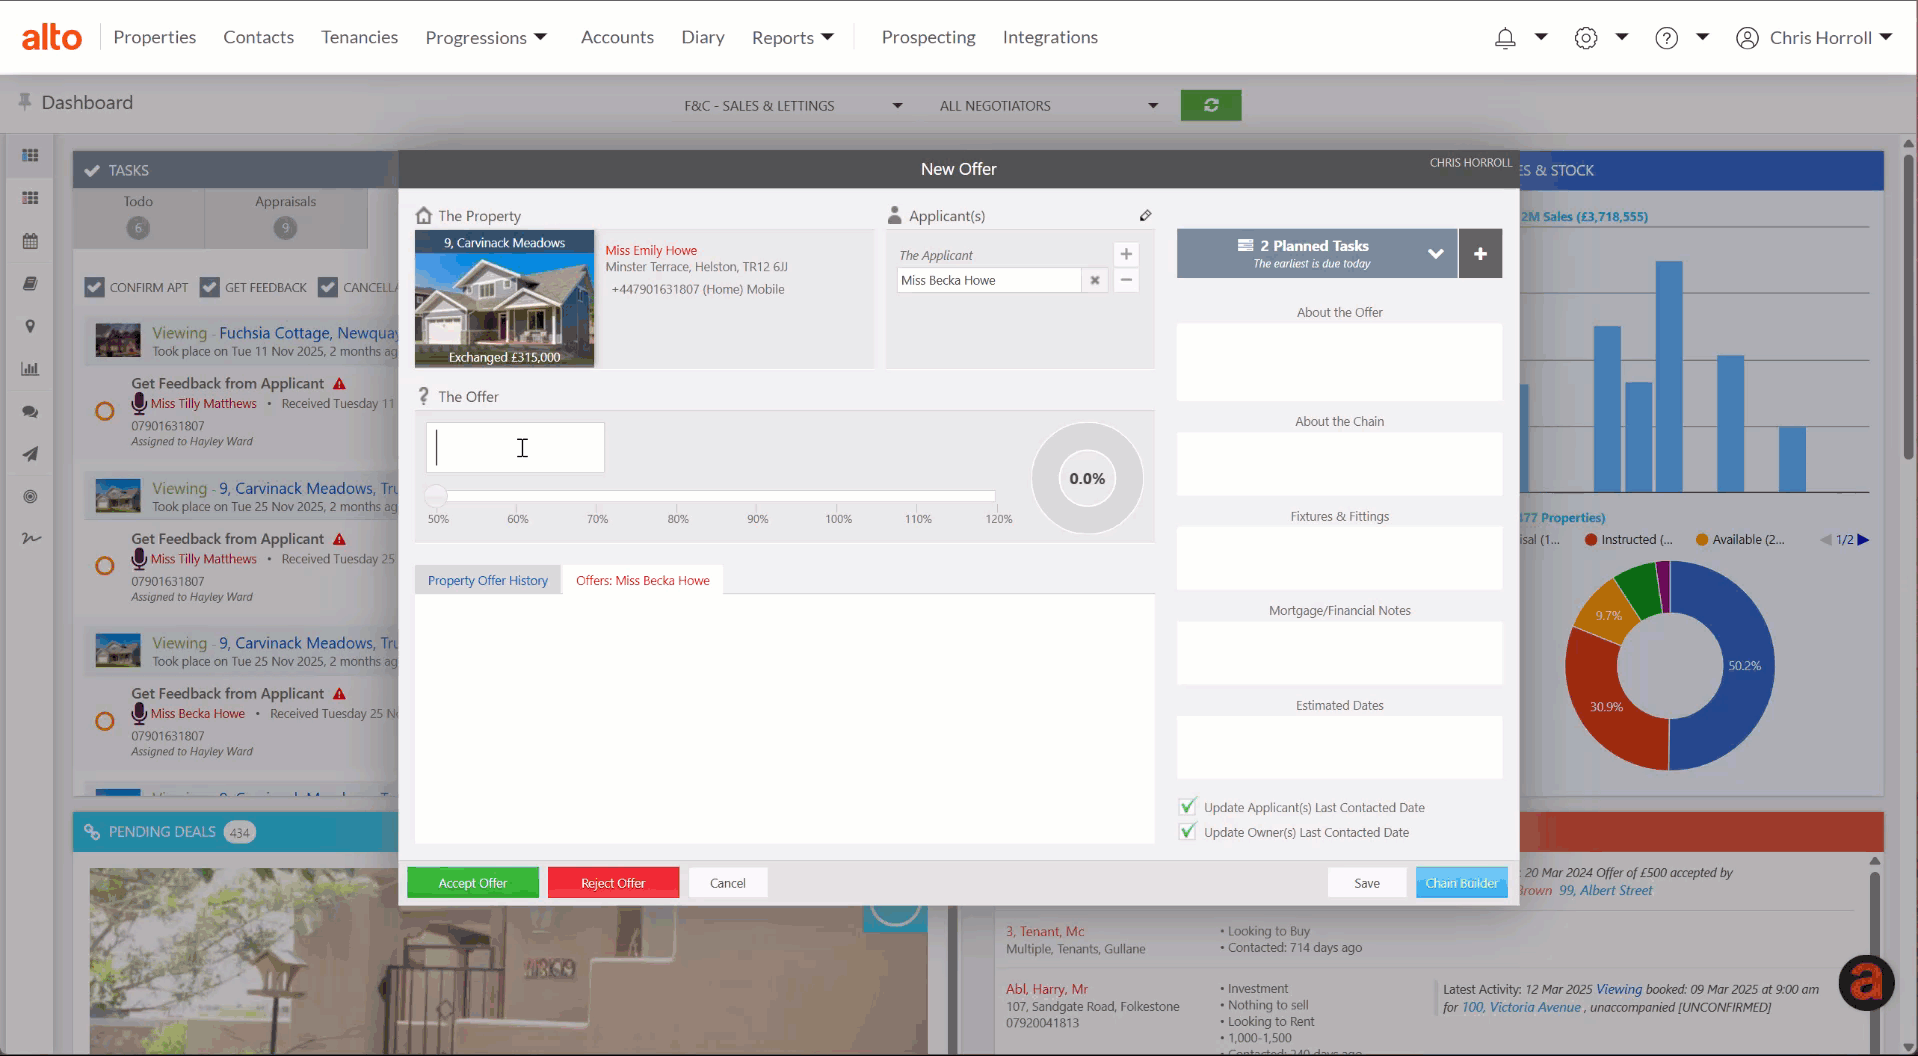Switch to Offers: Miss Becka Howe tab

click(643, 580)
